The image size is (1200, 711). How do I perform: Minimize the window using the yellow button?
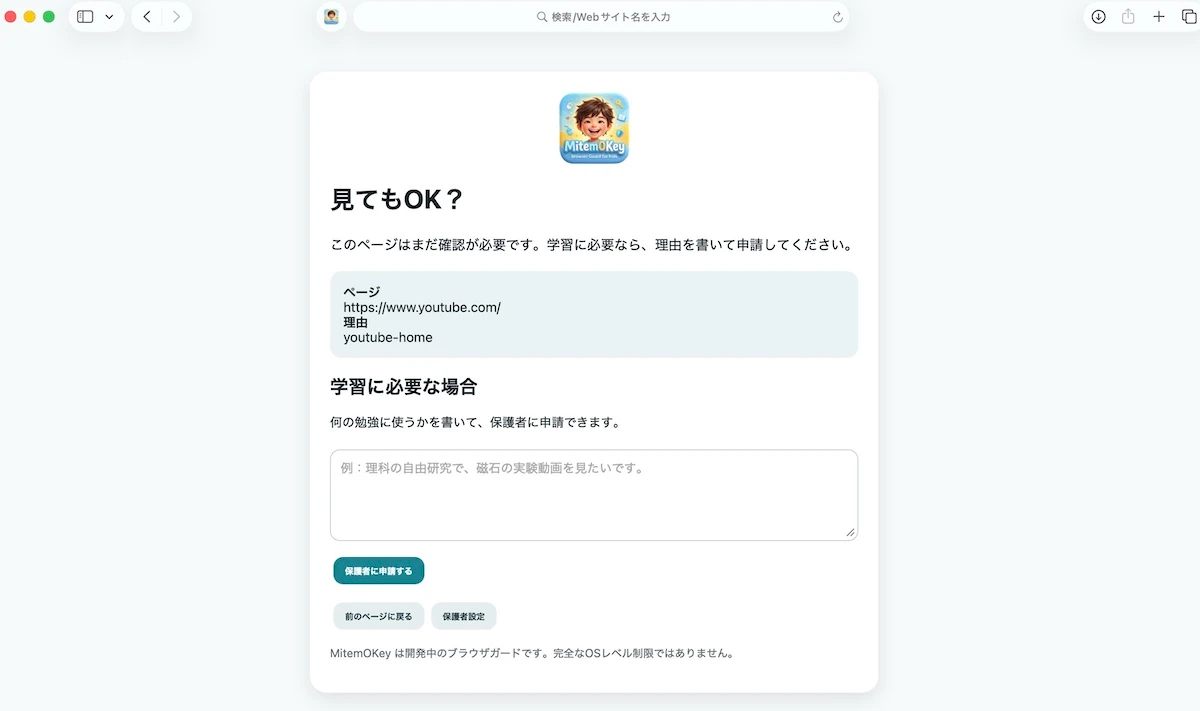pyautogui.click(x=30, y=17)
